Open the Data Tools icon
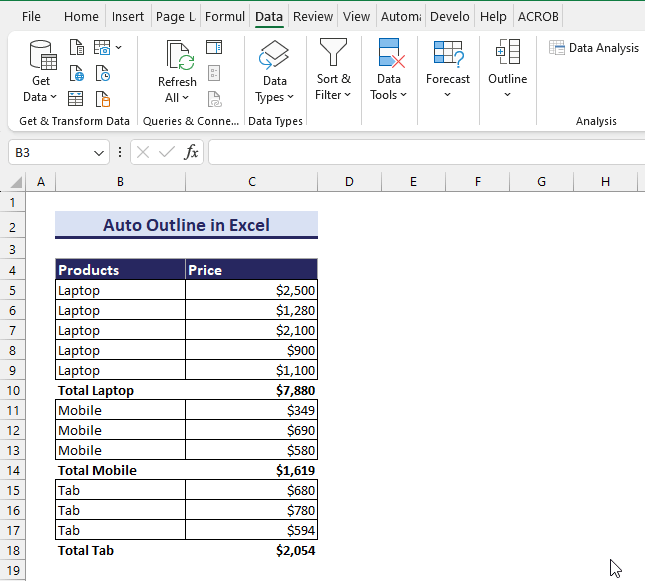The image size is (645, 581). 389,54
